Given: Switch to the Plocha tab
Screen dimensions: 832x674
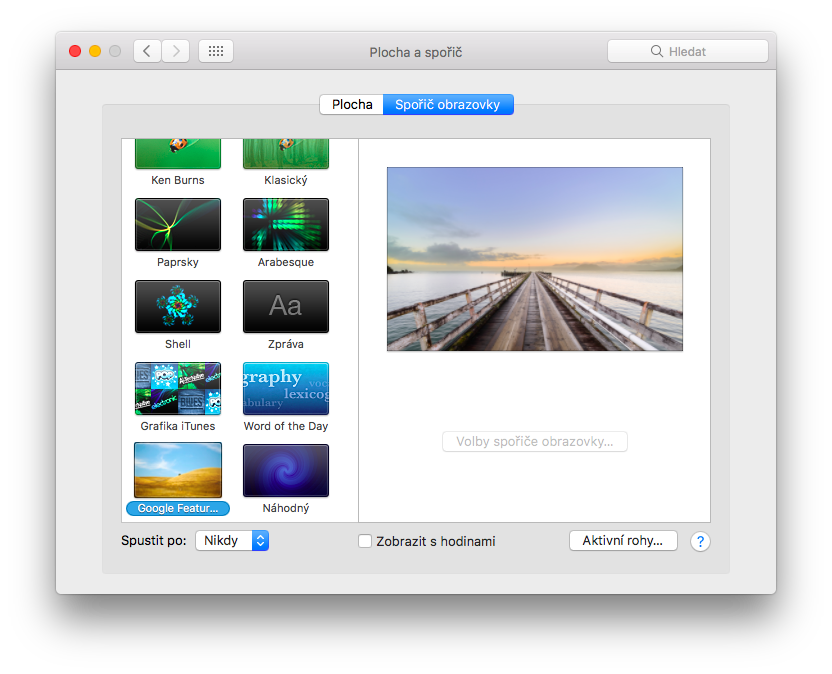Looking at the screenshot, I should (x=352, y=105).
